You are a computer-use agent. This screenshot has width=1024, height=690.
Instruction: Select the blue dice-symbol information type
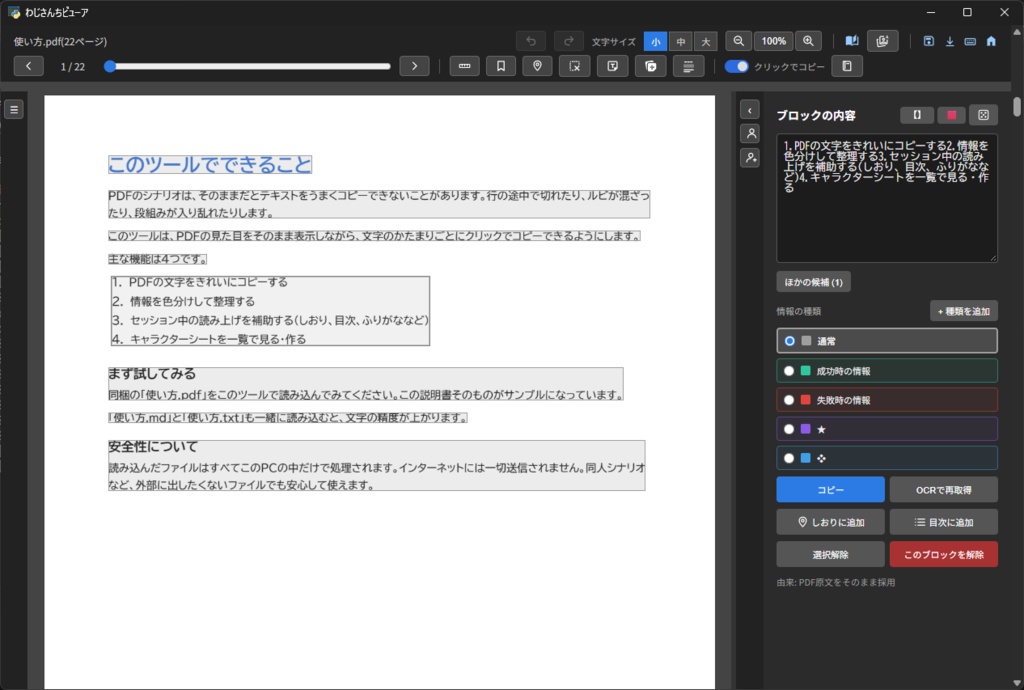tap(887, 458)
